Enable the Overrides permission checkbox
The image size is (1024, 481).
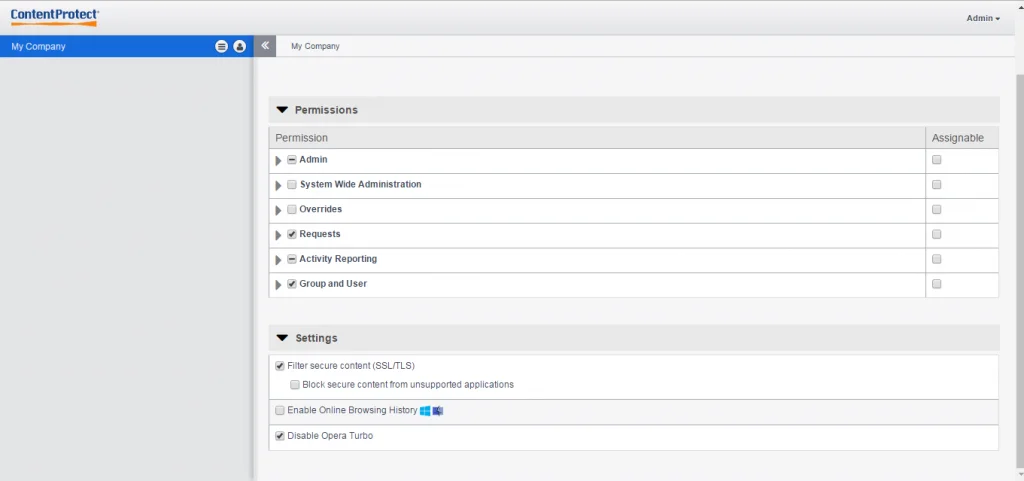point(292,210)
